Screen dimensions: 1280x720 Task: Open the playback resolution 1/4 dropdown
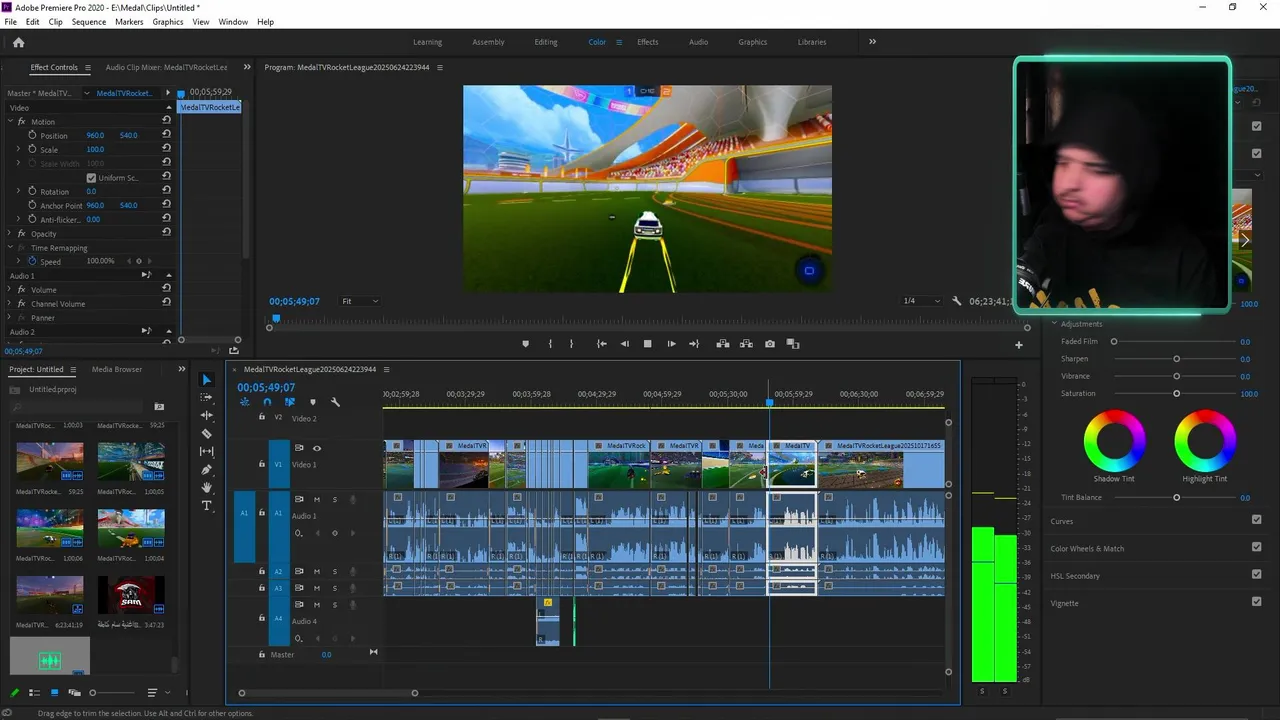tap(922, 301)
